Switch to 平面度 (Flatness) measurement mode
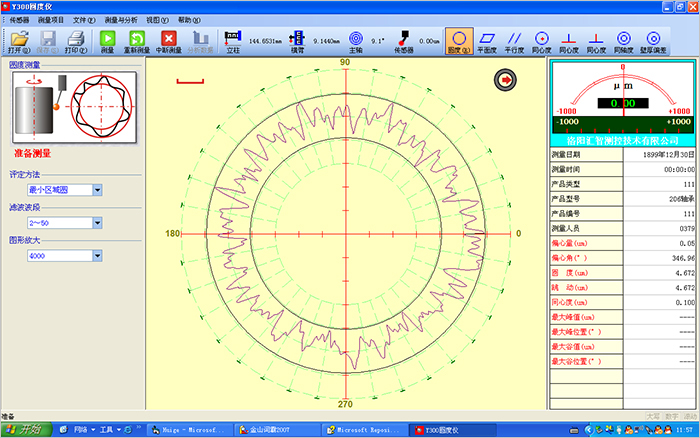Image resolution: width=700 pixels, height=438 pixels. (x=488, y=40)
